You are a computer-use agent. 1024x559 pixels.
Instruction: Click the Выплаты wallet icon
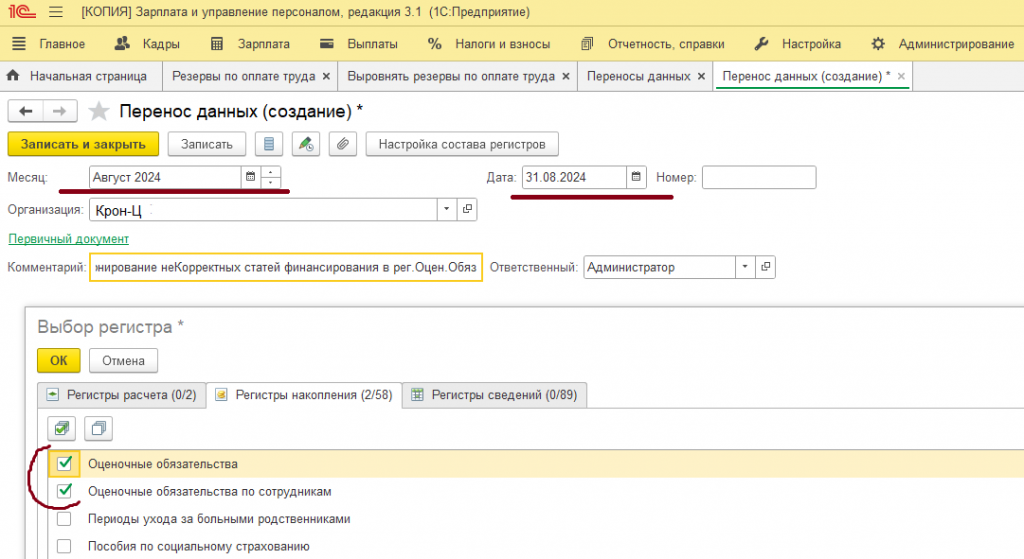click(x=327, y=44)
